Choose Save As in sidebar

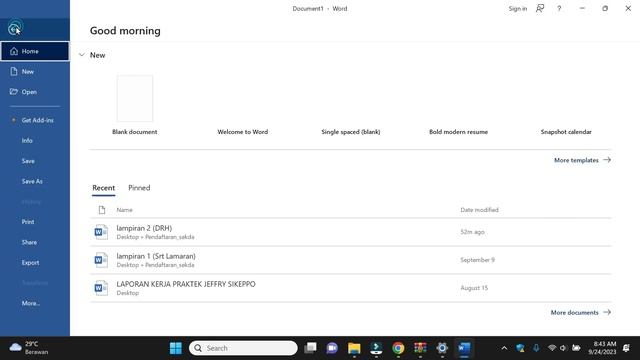coord(35,181)
